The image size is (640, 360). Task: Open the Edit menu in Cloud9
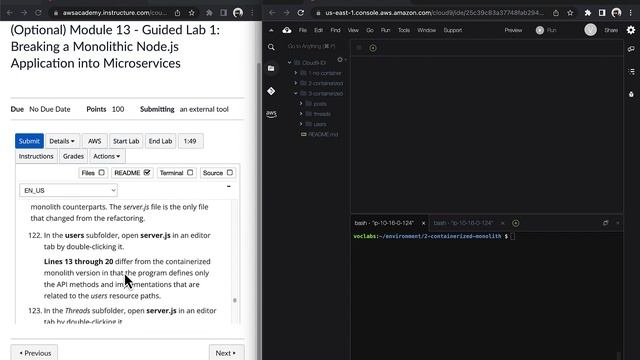tap(318, 30)
